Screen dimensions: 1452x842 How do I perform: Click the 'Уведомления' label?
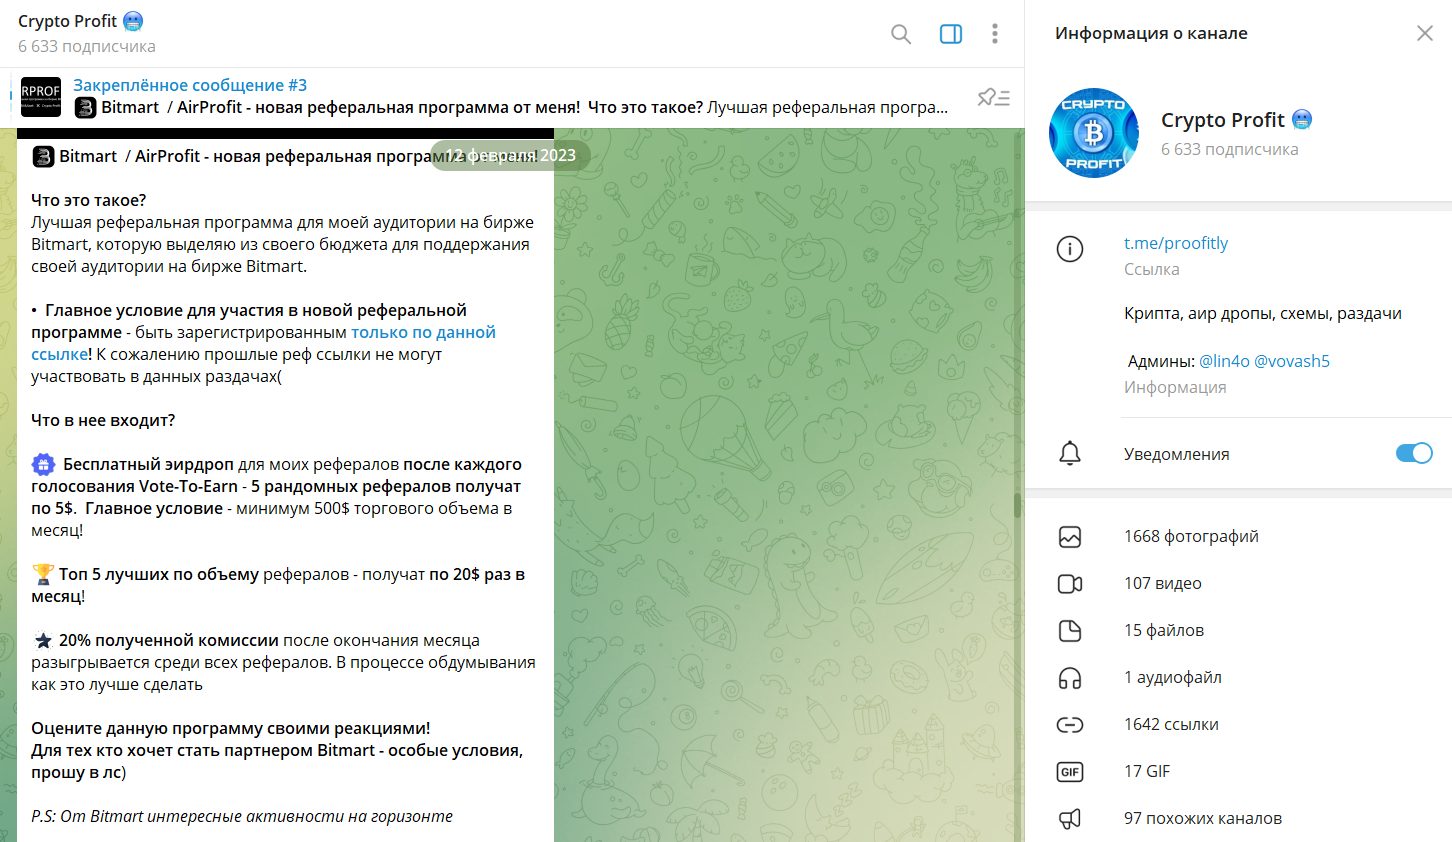click(1176, 454)
